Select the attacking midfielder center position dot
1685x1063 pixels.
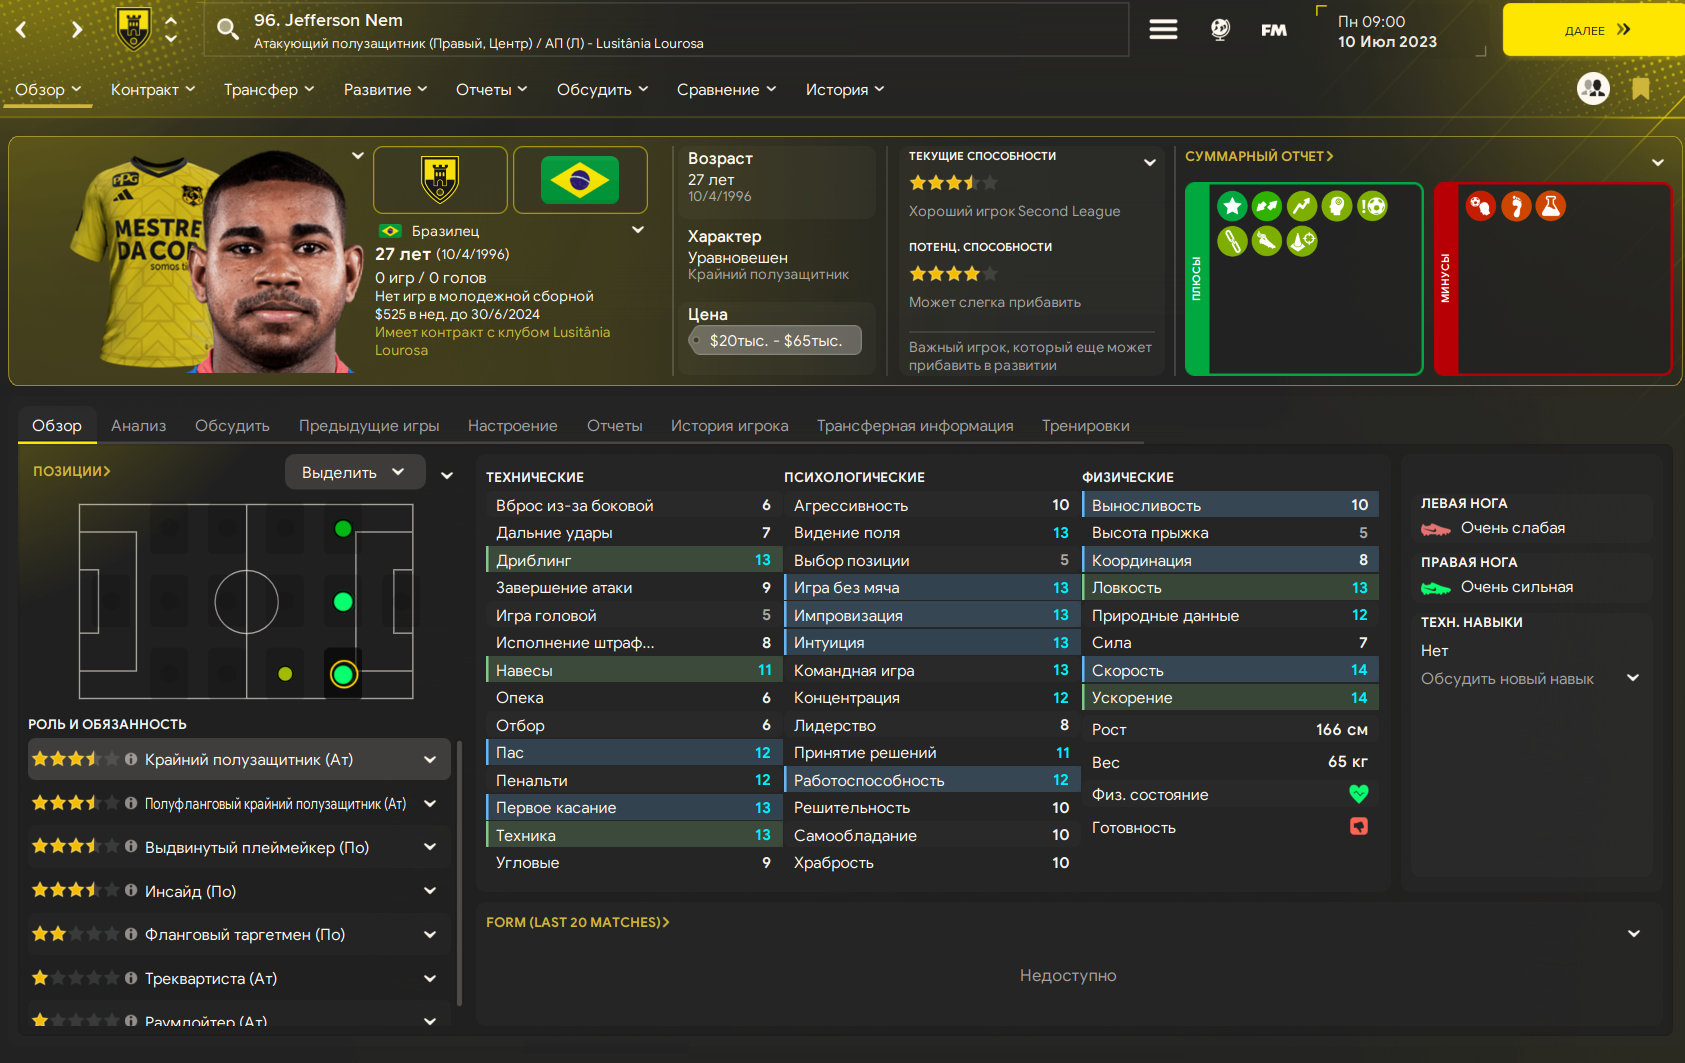(x=343, y=602)
